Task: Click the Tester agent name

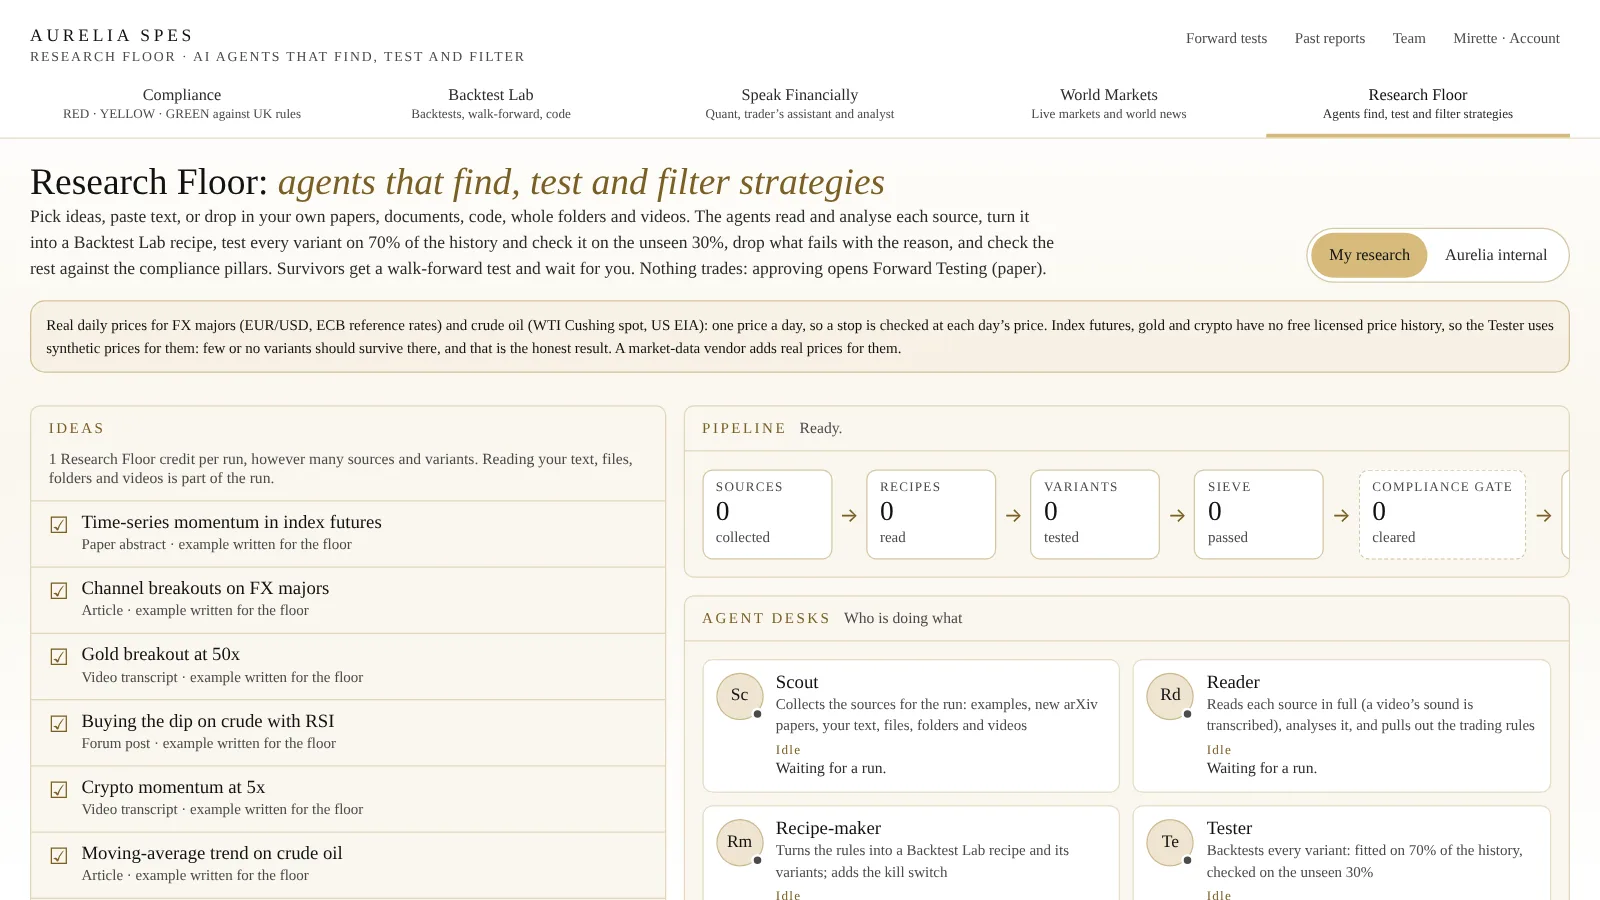Action: pyautogui.click(x=1229, y=828)
